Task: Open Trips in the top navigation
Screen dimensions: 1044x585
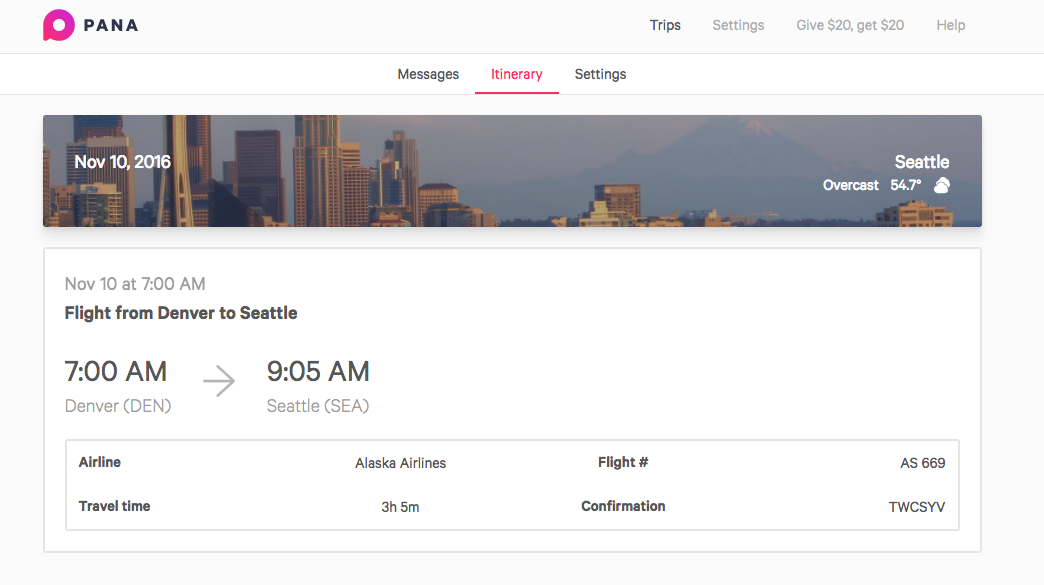Action: tap(665, 25)
